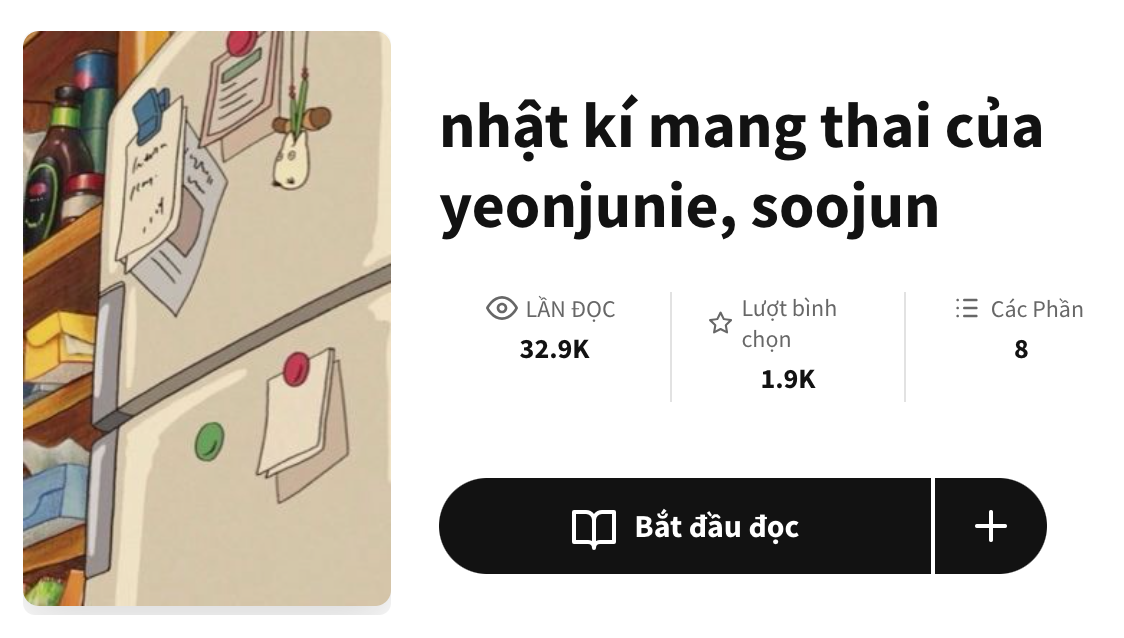Select the Lượt bình chọn label
The width and height of the screenshot is (1124, 638).
tap(788, 323)
